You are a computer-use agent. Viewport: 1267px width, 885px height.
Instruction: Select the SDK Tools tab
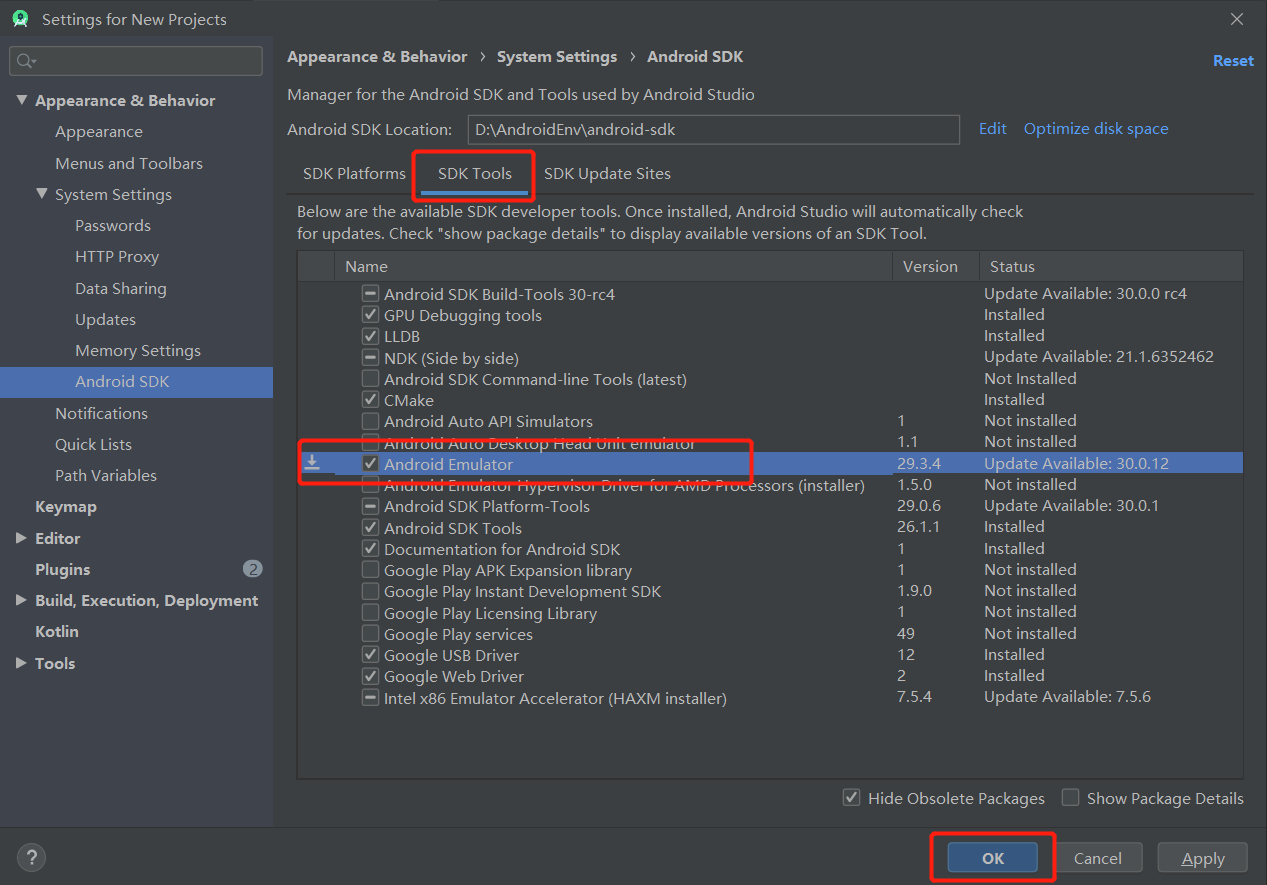475,173
